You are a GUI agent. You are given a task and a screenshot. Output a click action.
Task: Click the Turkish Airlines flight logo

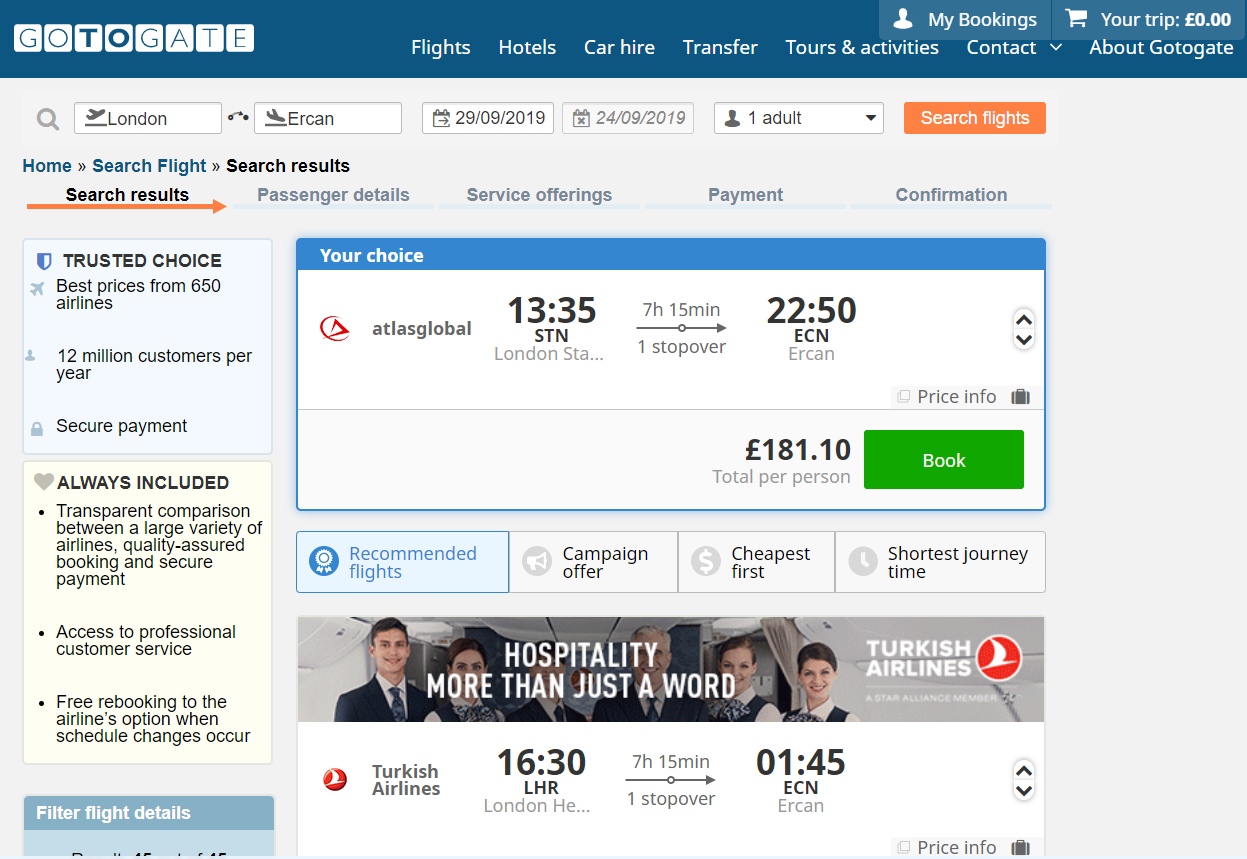coord(335,780)
